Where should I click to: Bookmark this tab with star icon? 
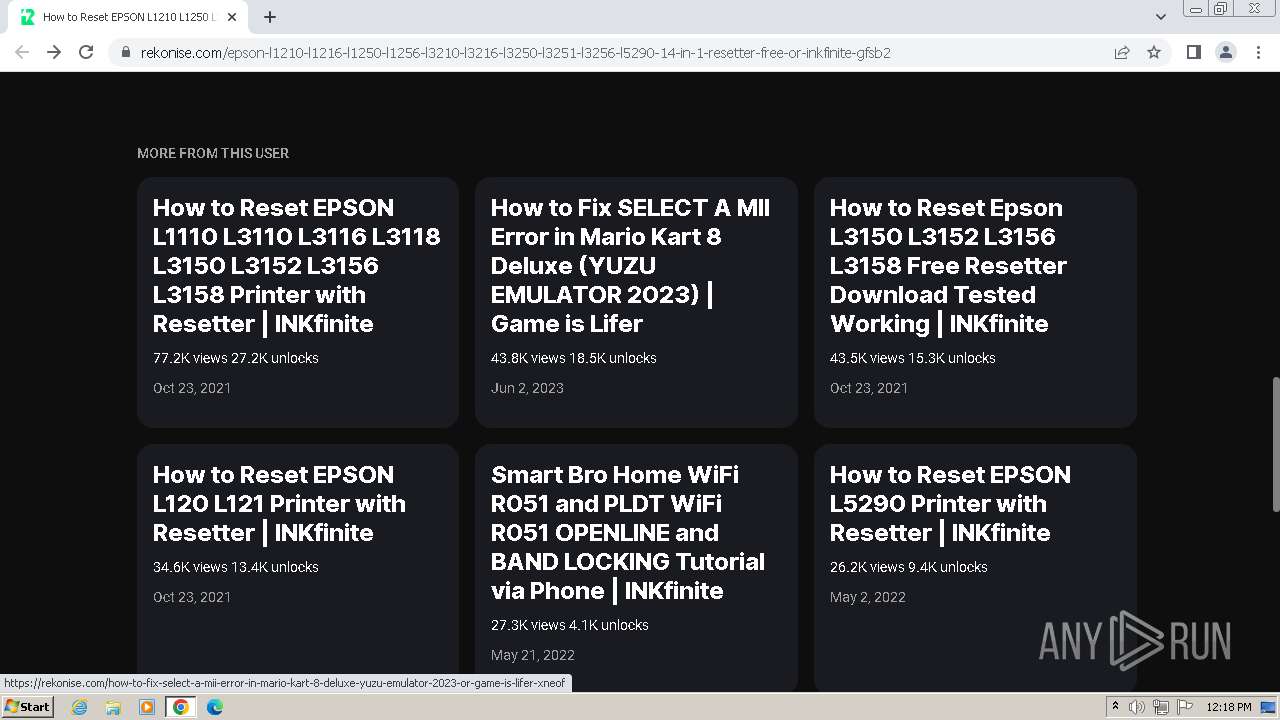[1154, 52]
